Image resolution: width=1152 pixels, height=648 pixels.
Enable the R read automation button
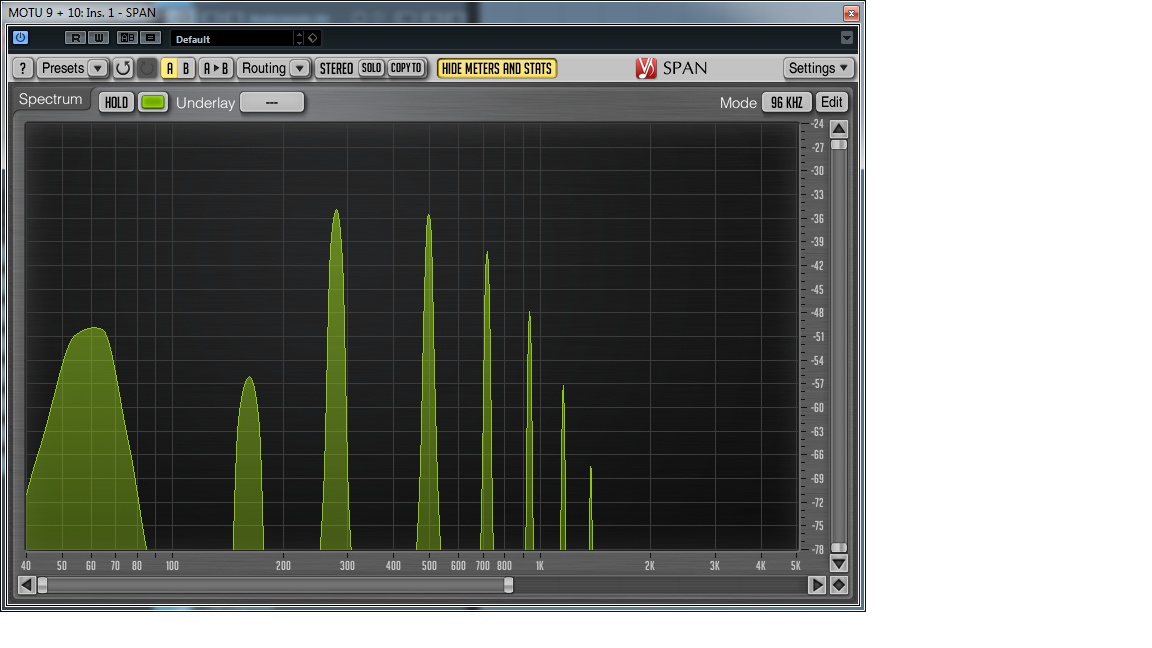click(75, 37)
